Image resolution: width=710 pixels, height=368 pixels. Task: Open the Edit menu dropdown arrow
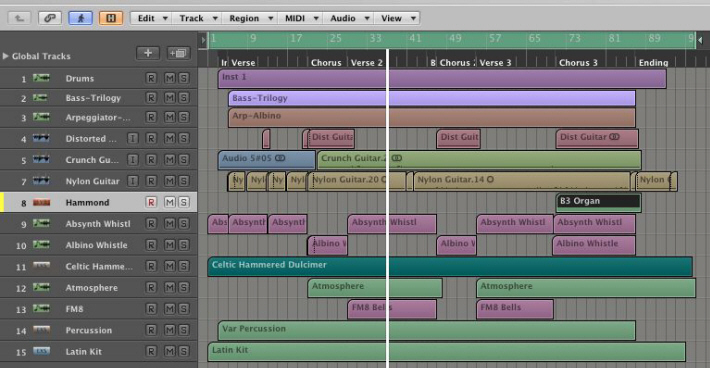pyautogui.click(x=165, y=19)
